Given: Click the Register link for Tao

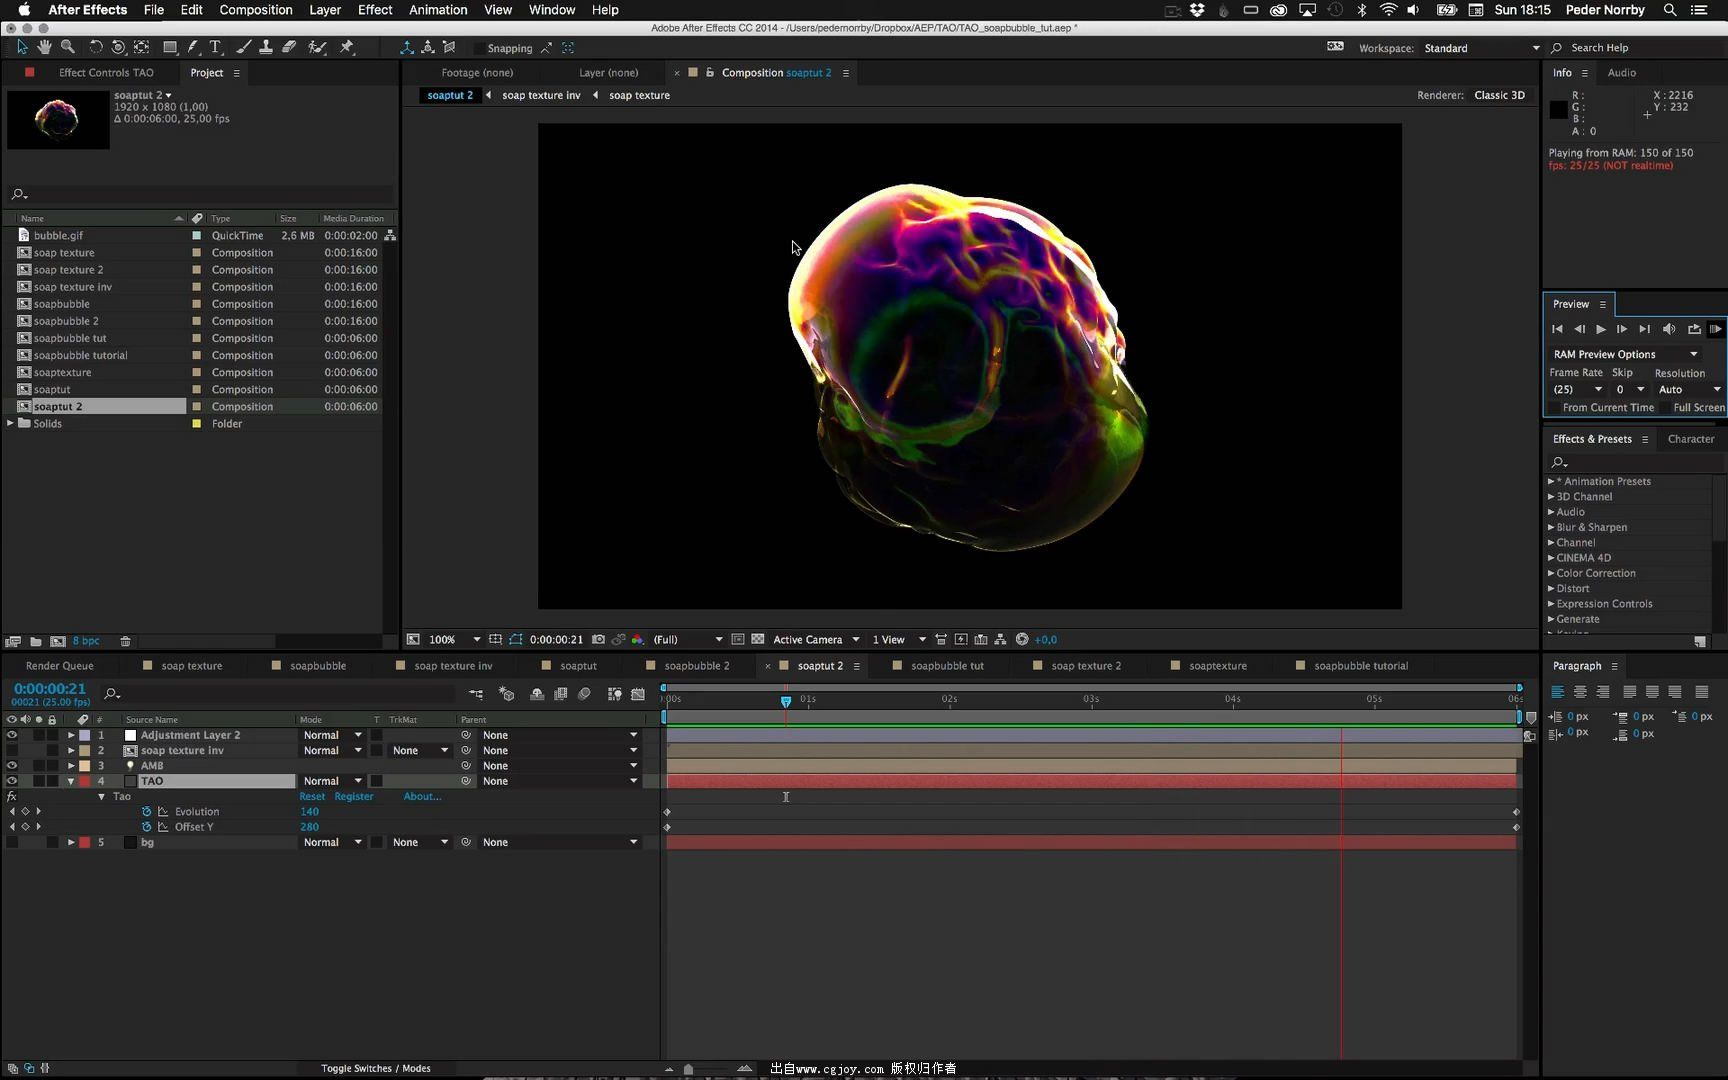Looking at the screenshot, I should (354, 797).
